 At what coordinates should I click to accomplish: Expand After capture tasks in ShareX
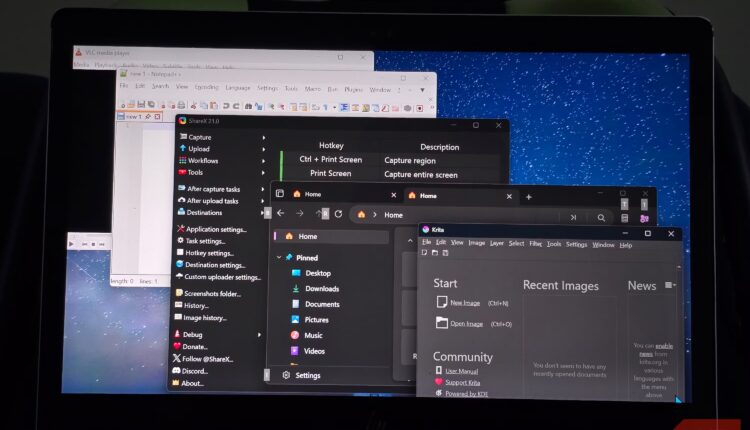pos(221,189)
